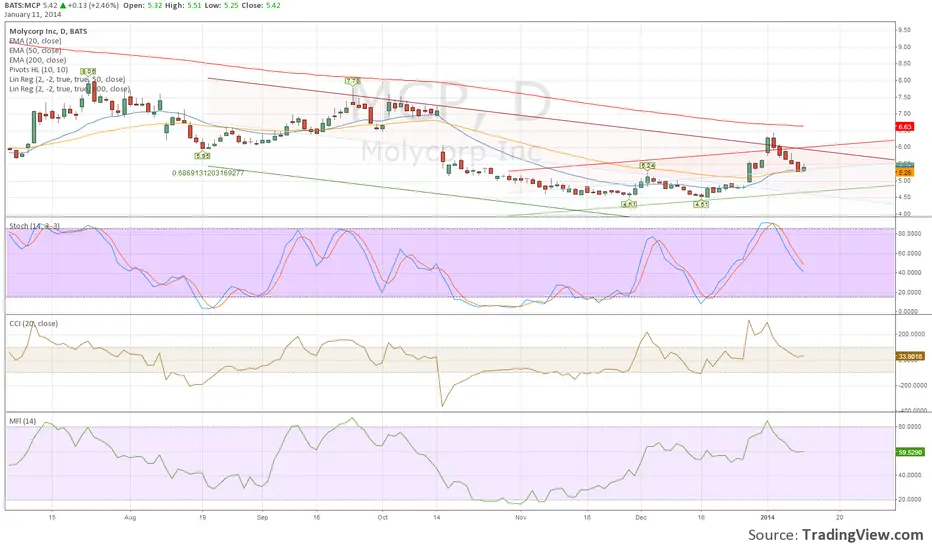The height and width of the screenshot is (550, 932).
Task: Click the 5.92 pivot low marker
Action: (203, 156)
